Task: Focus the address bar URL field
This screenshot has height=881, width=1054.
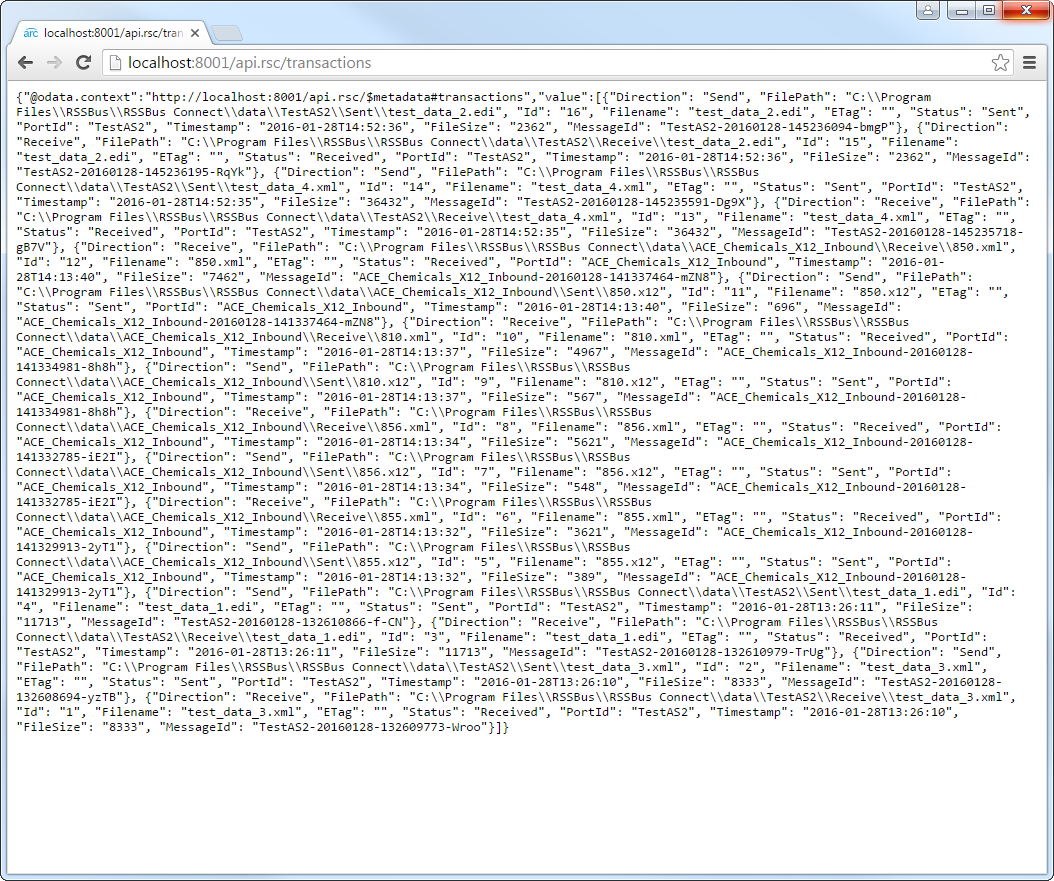Action: point(500,63)
